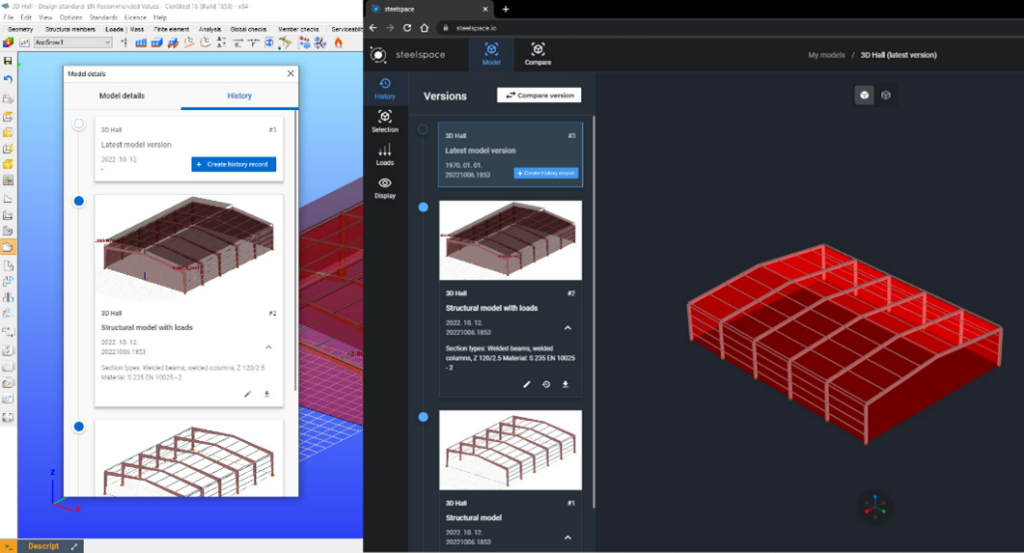Select the radio circle for Latest model version in steelspace
The image size is (1024, 553).
(423, 129)
